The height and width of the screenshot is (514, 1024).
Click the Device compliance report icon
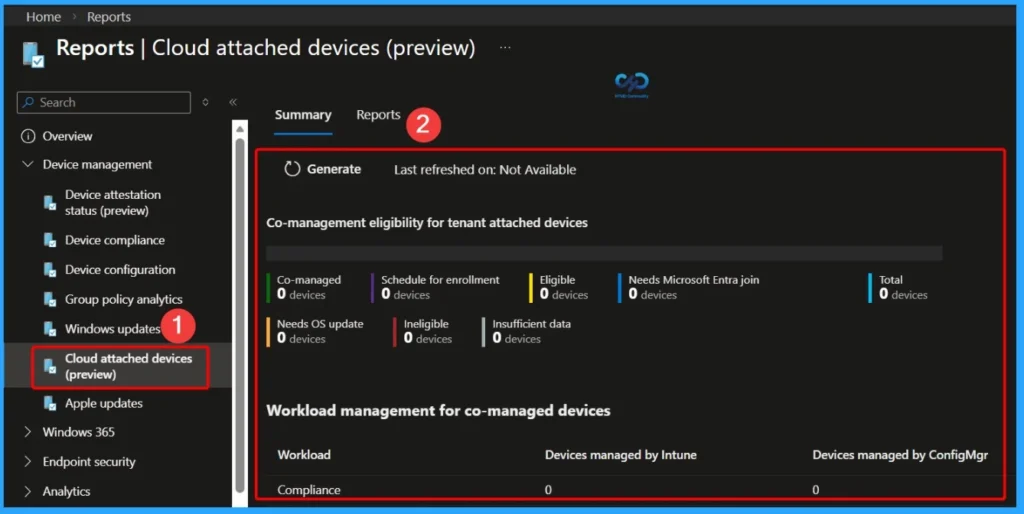coord(50,240)
